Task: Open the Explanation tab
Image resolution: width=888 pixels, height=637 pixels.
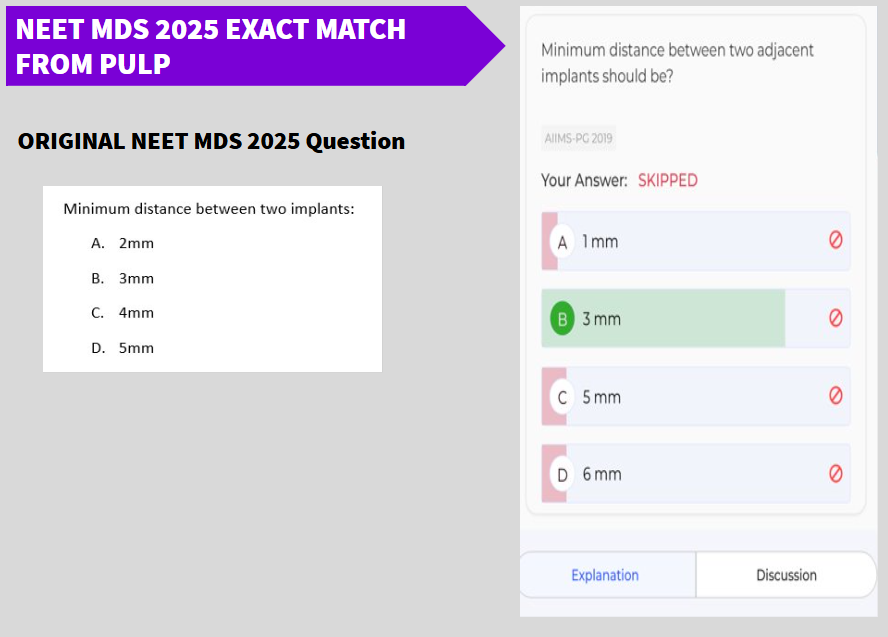Action: [x=605, y=575]
